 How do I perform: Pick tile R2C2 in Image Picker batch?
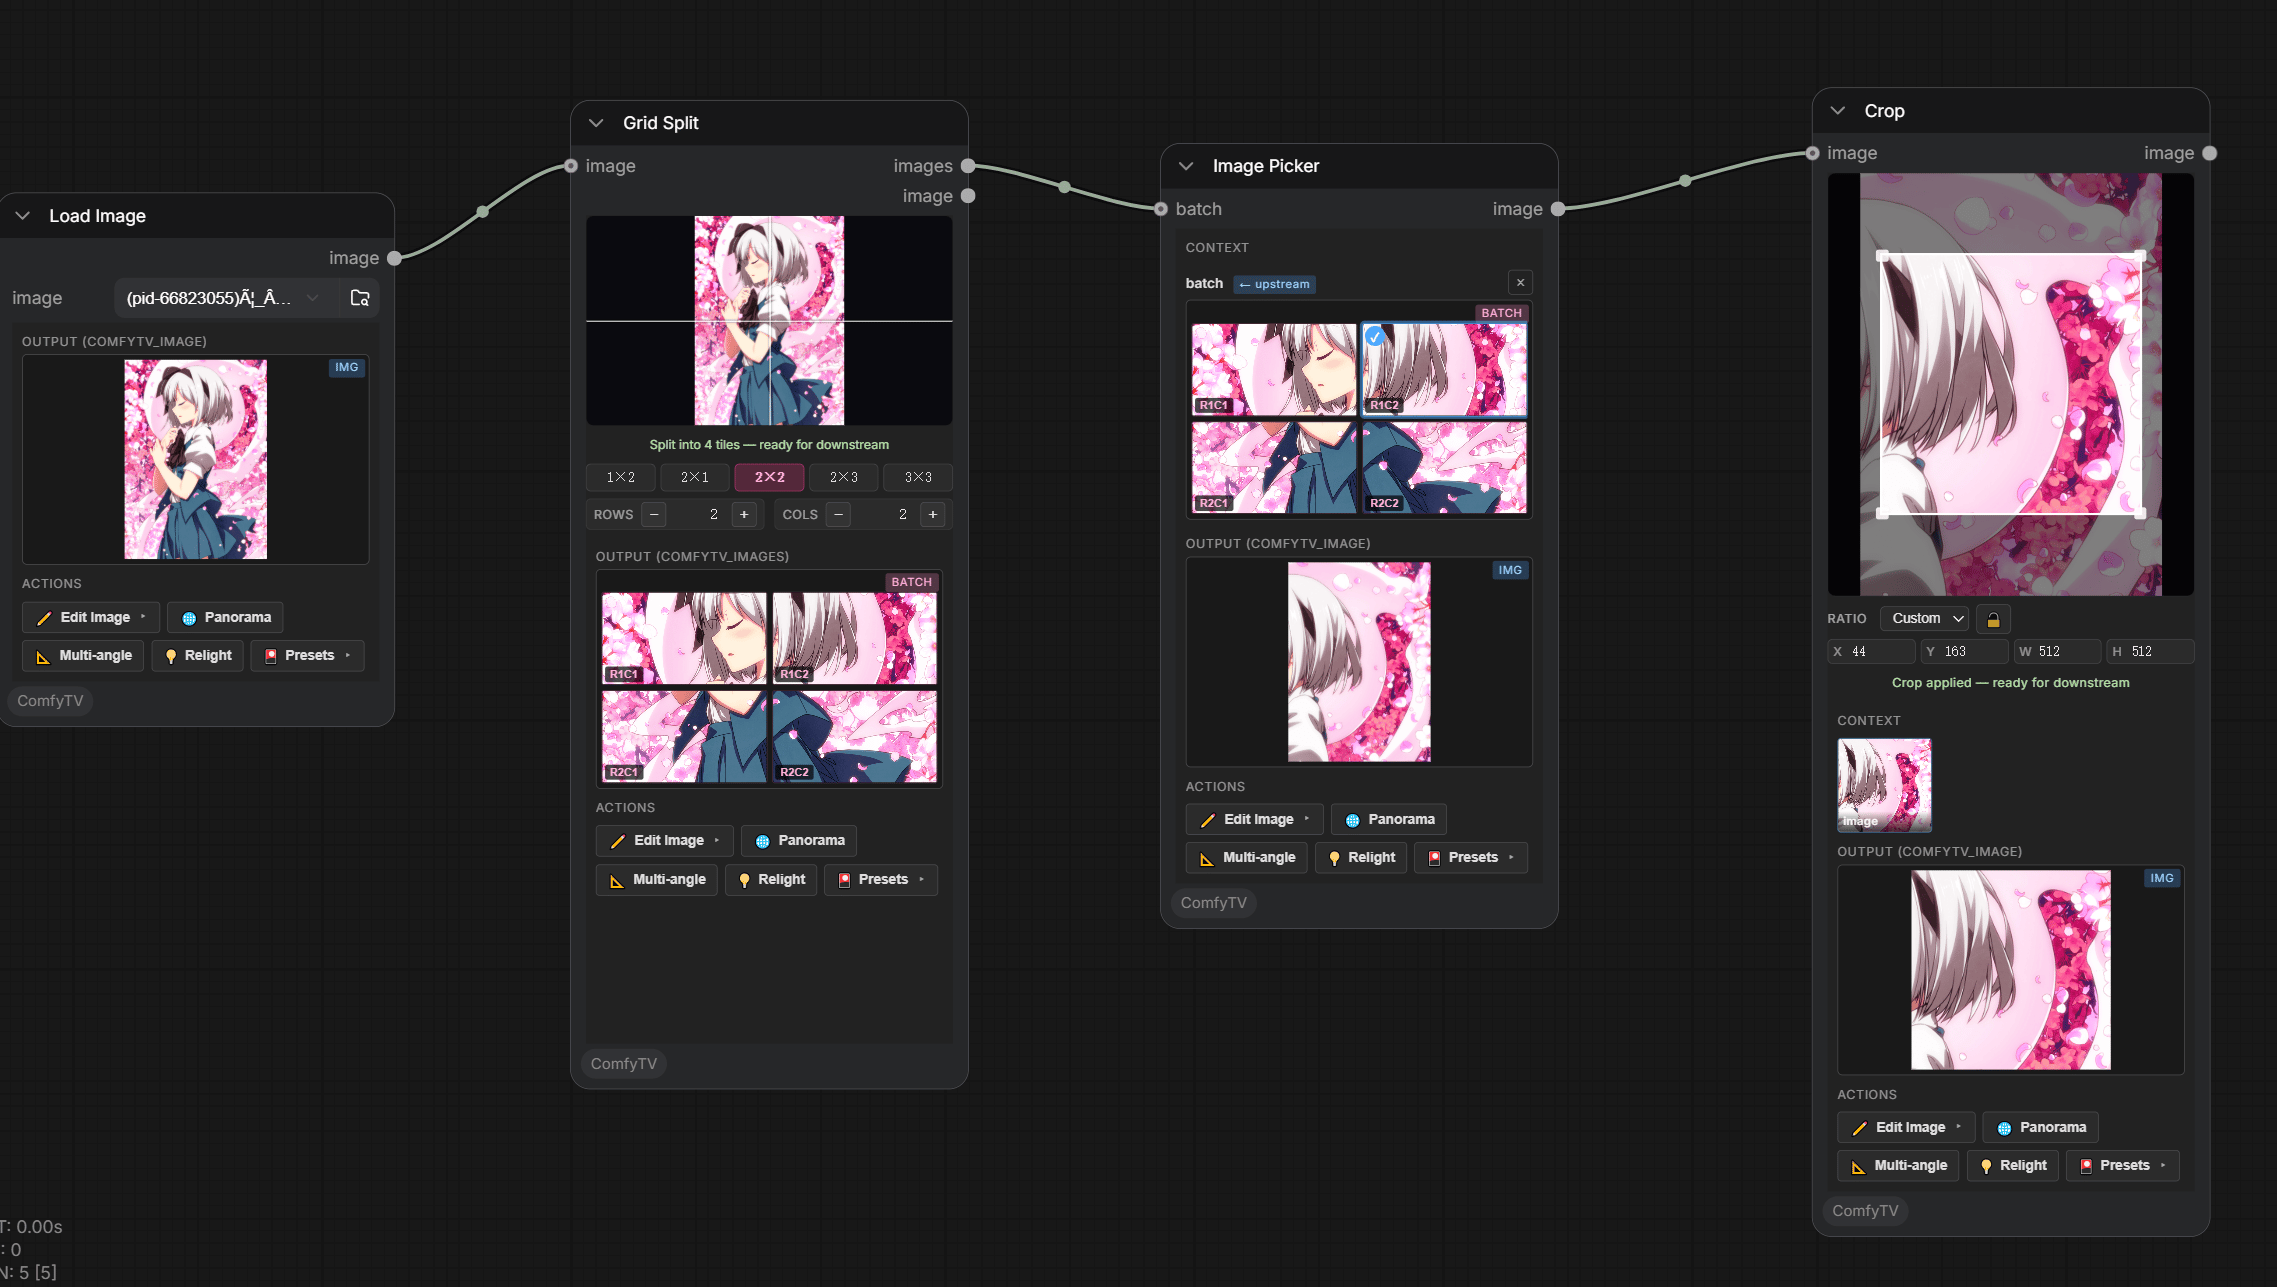coord(1445,467)
